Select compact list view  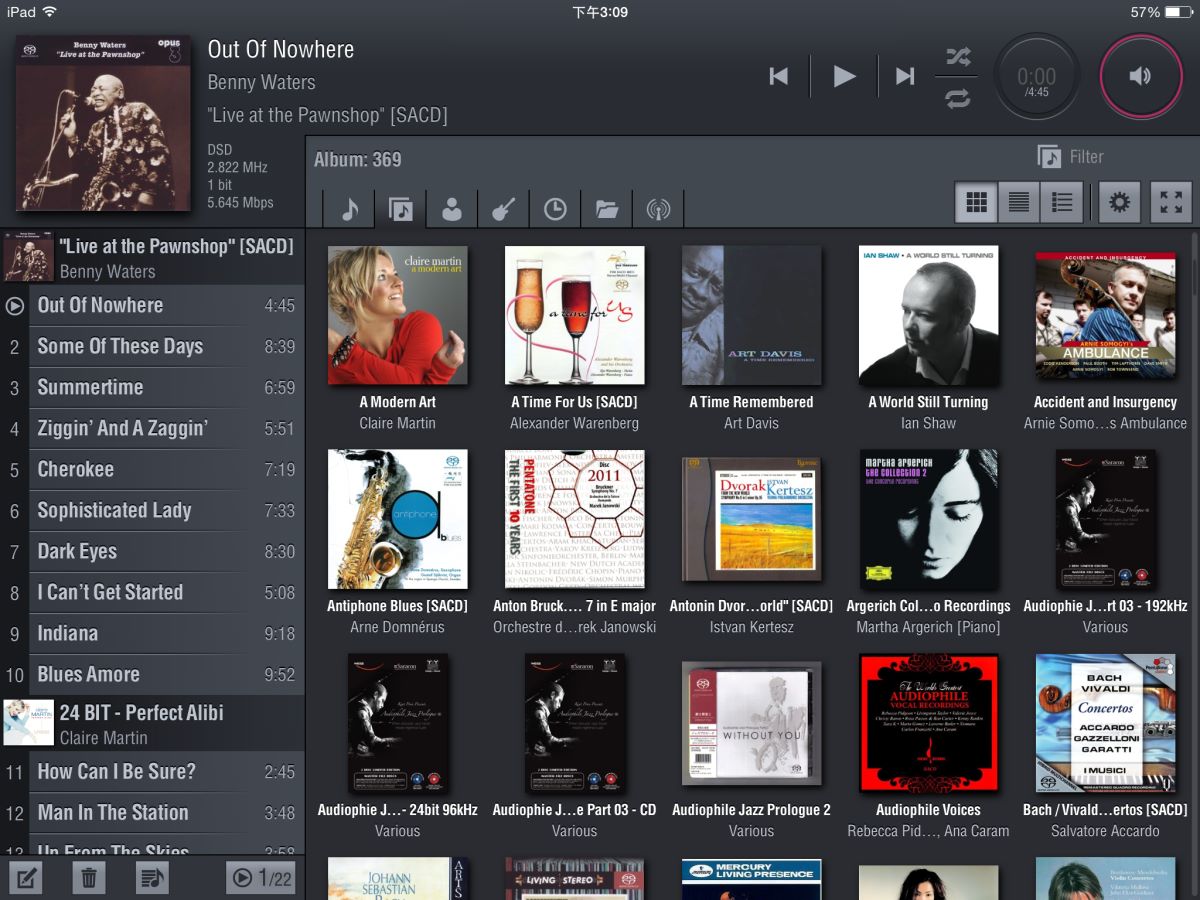1019,203
